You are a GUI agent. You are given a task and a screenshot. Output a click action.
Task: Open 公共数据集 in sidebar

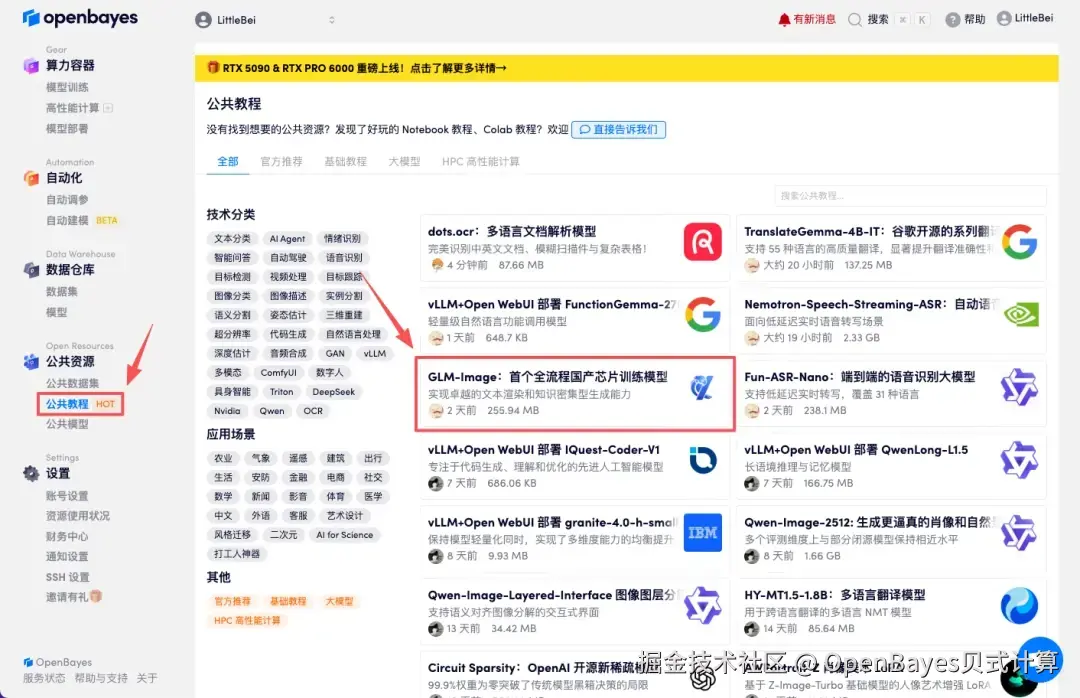coord(72,383)
